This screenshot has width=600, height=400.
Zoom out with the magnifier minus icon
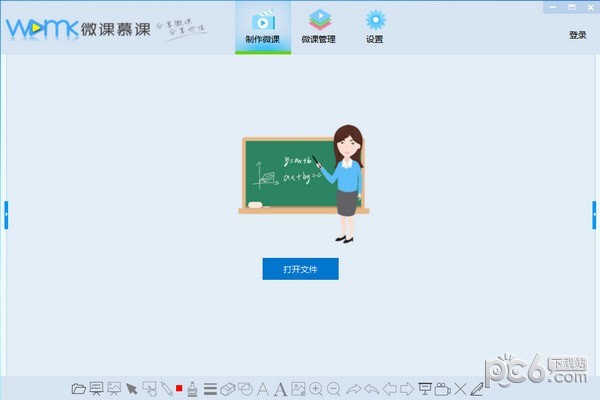click(x=334, y=388)
